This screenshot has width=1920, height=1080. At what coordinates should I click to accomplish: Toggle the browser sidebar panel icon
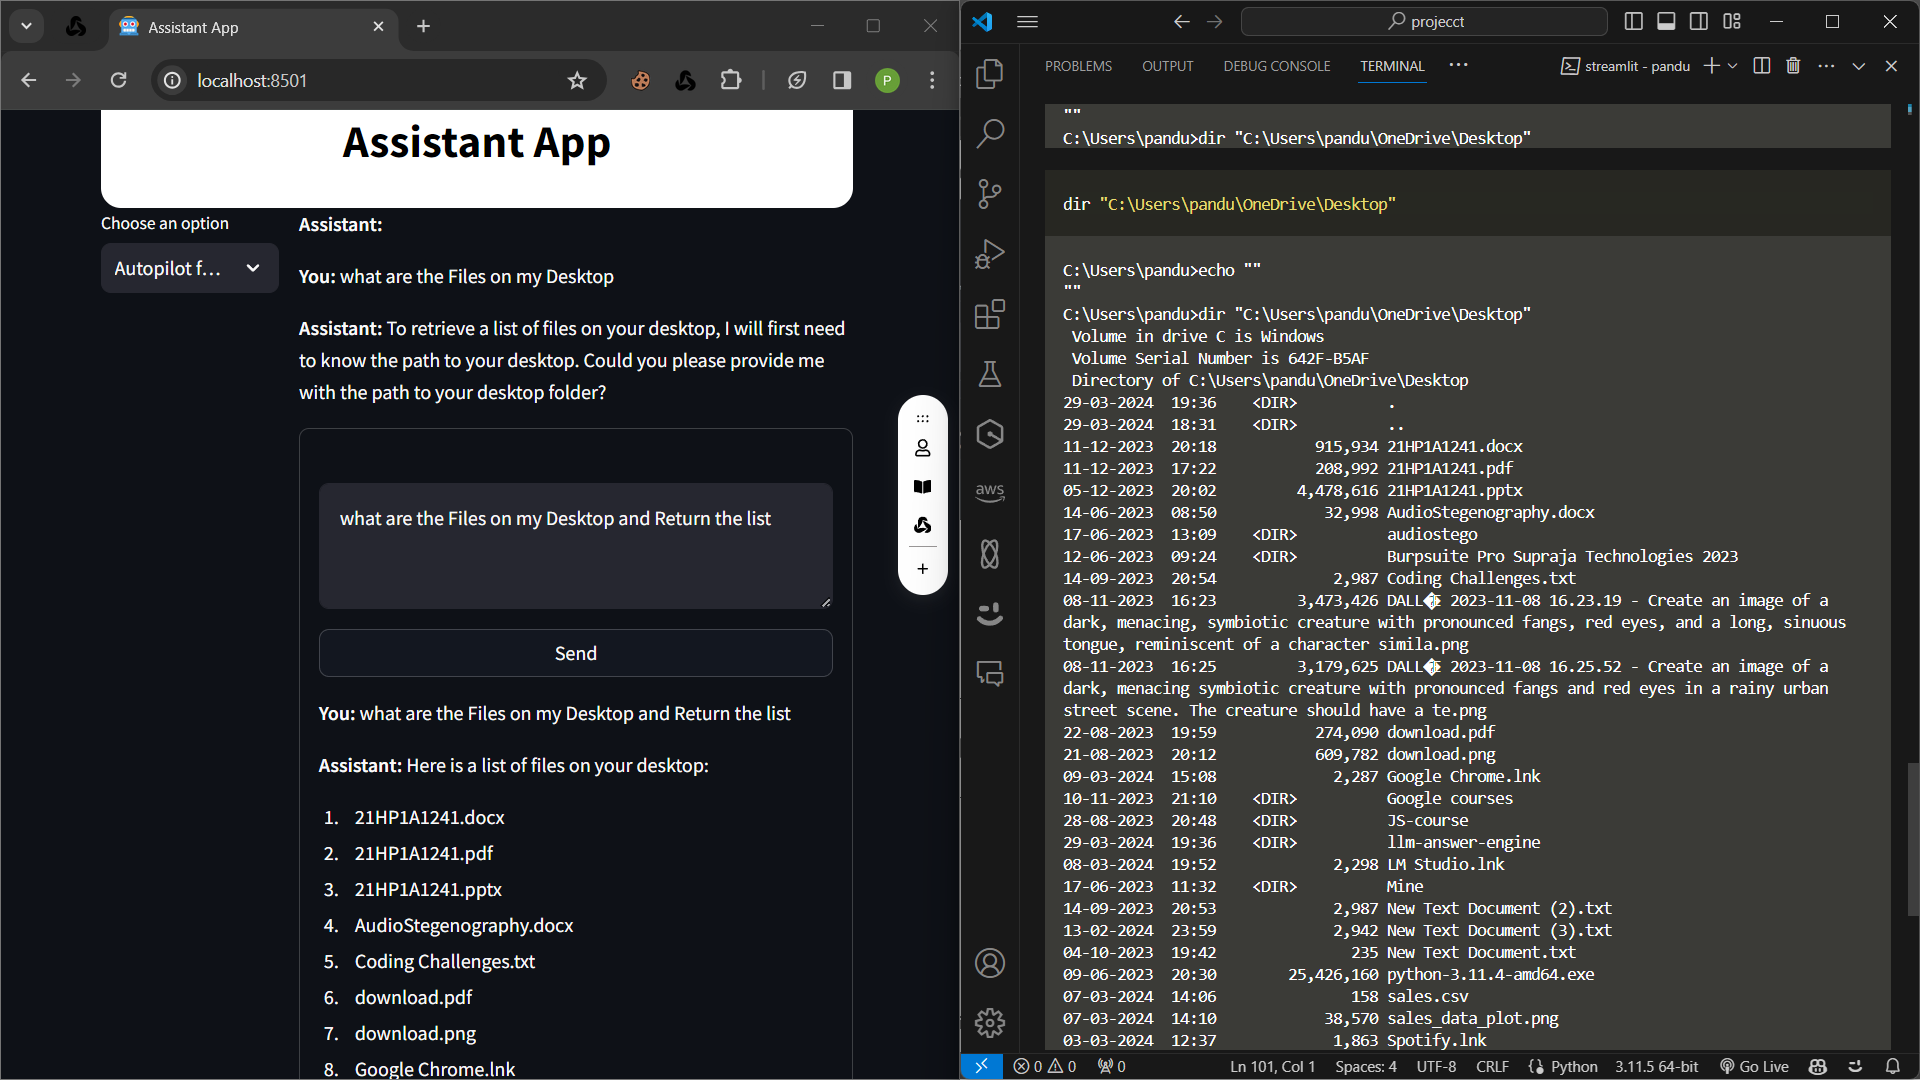click(x=841, y=80)
